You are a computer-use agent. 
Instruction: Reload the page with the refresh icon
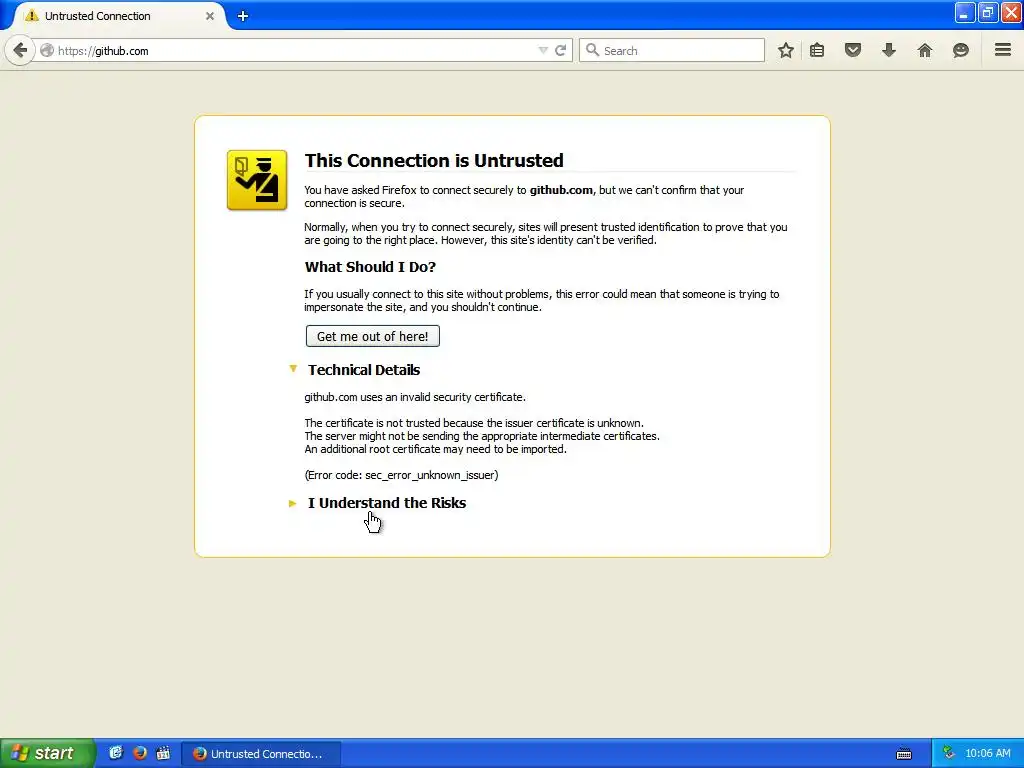tap(560, 50)
